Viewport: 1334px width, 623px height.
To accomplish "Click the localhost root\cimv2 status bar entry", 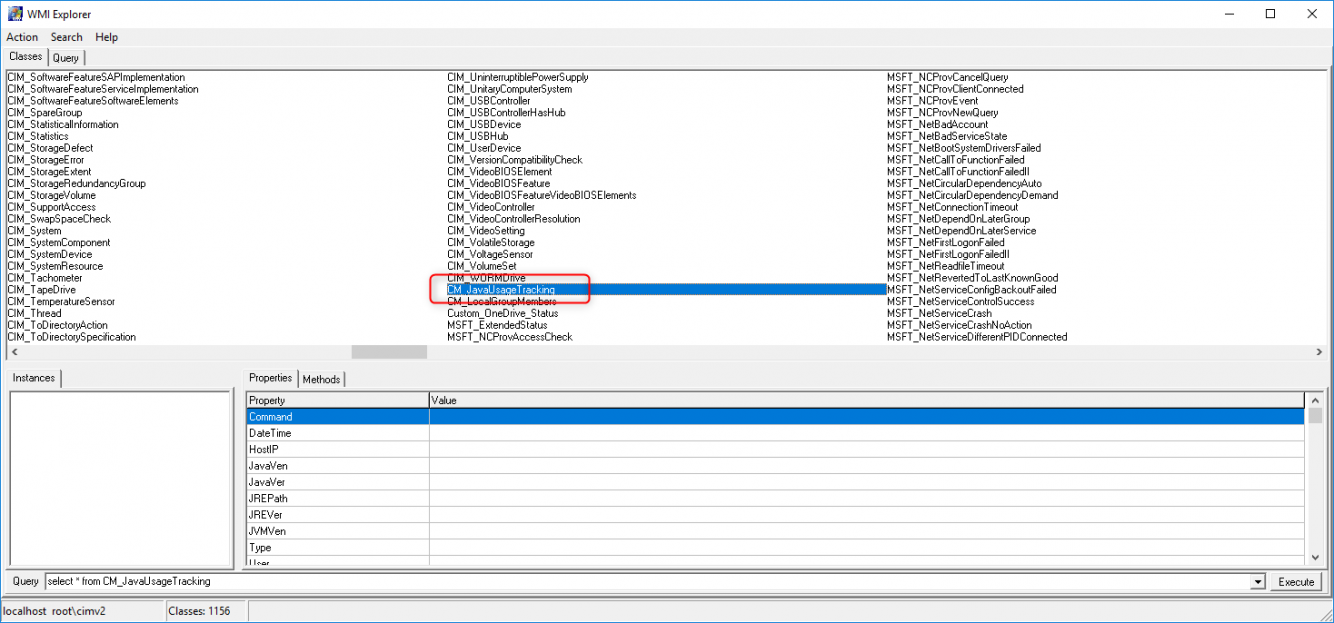I will [55, 611].
